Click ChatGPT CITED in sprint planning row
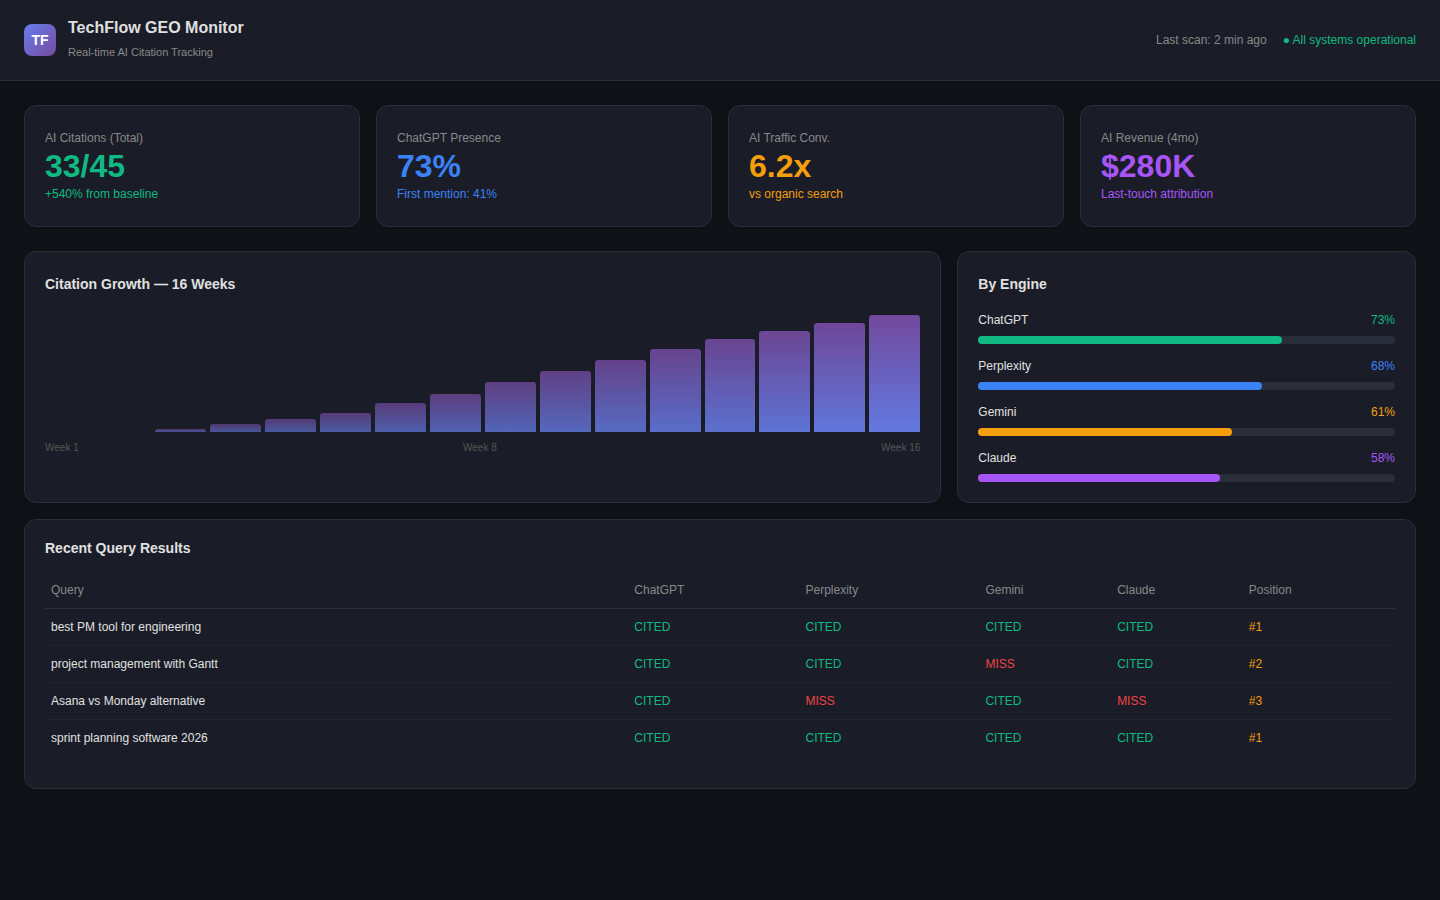The width and height of the screenshot is (1440, 900). point(652,738)
